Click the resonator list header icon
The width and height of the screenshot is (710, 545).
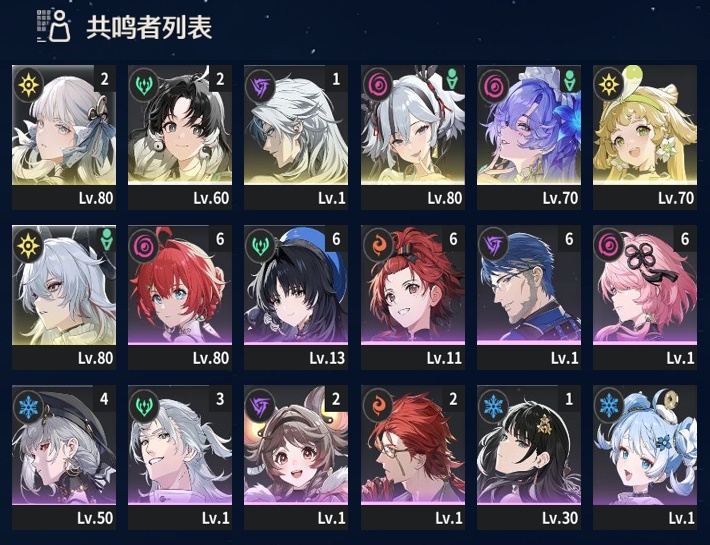coord(53,26)
